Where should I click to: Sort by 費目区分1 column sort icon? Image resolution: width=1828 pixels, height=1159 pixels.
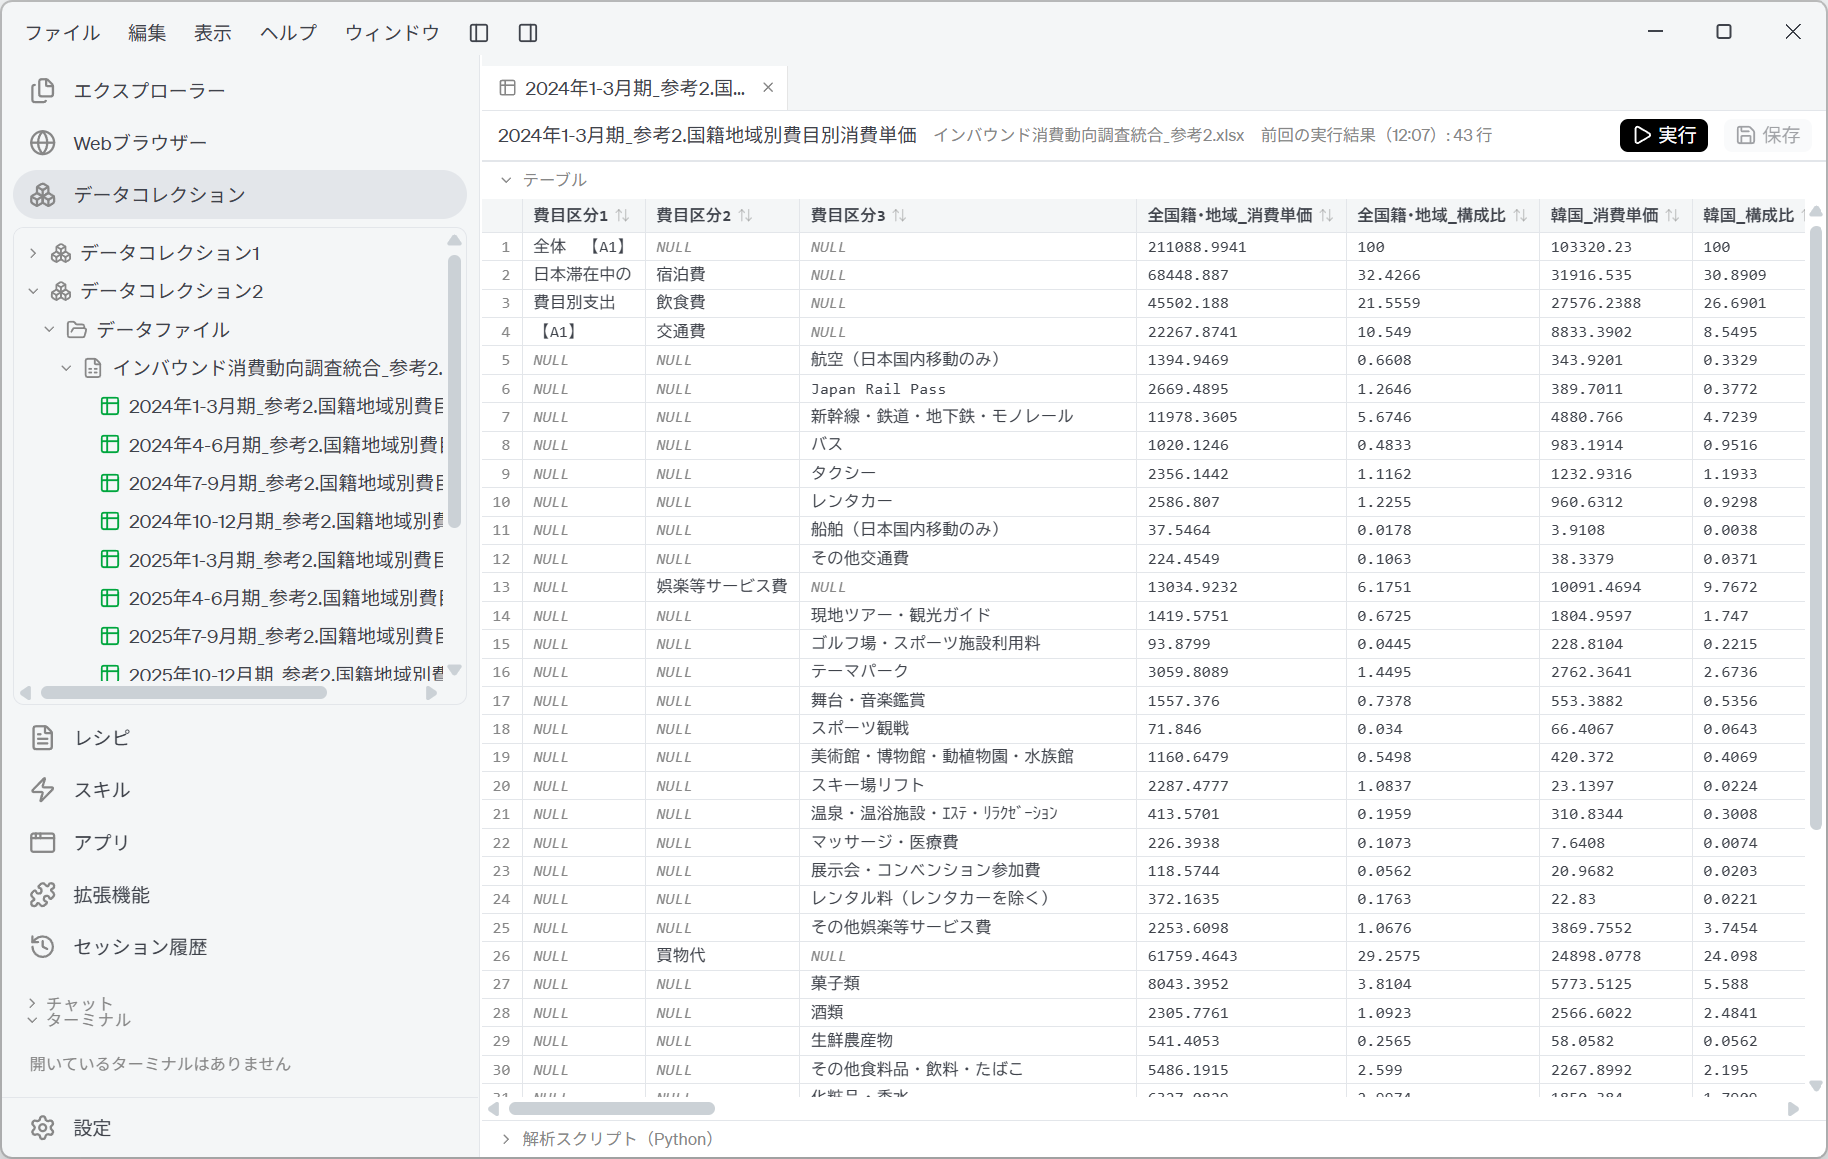(623, 216)
